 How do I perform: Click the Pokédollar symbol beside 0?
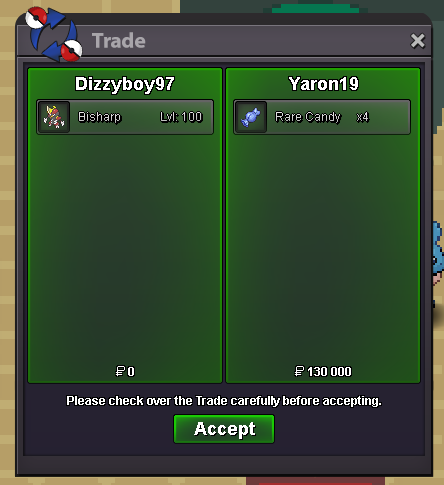[x=120, y=371]
